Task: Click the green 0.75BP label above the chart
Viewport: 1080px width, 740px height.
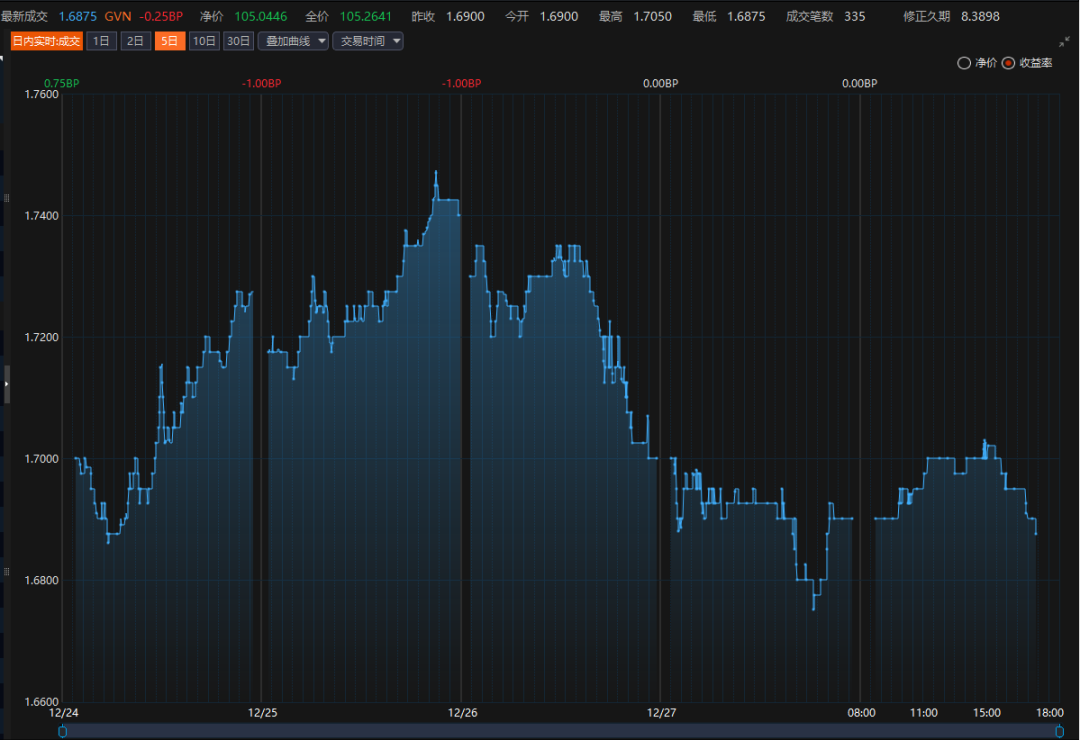Action: click(x=61, y=83)
